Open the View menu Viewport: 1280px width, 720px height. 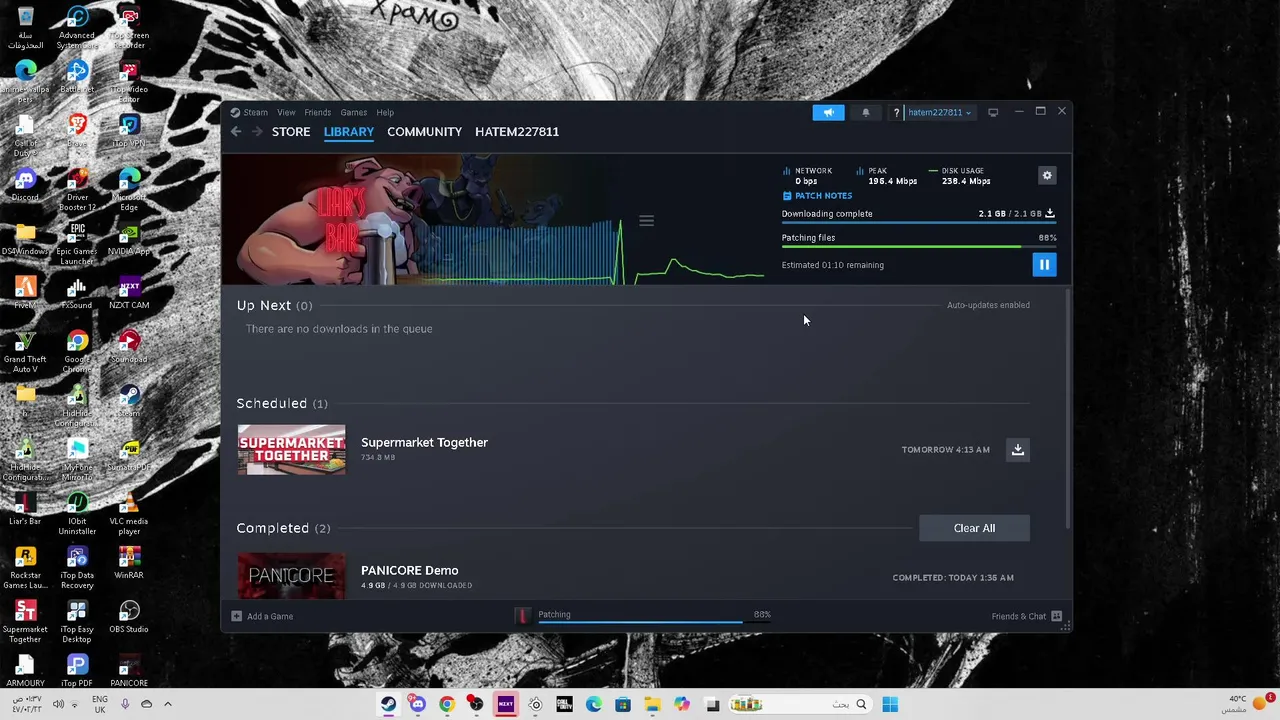tap(286, 112)
